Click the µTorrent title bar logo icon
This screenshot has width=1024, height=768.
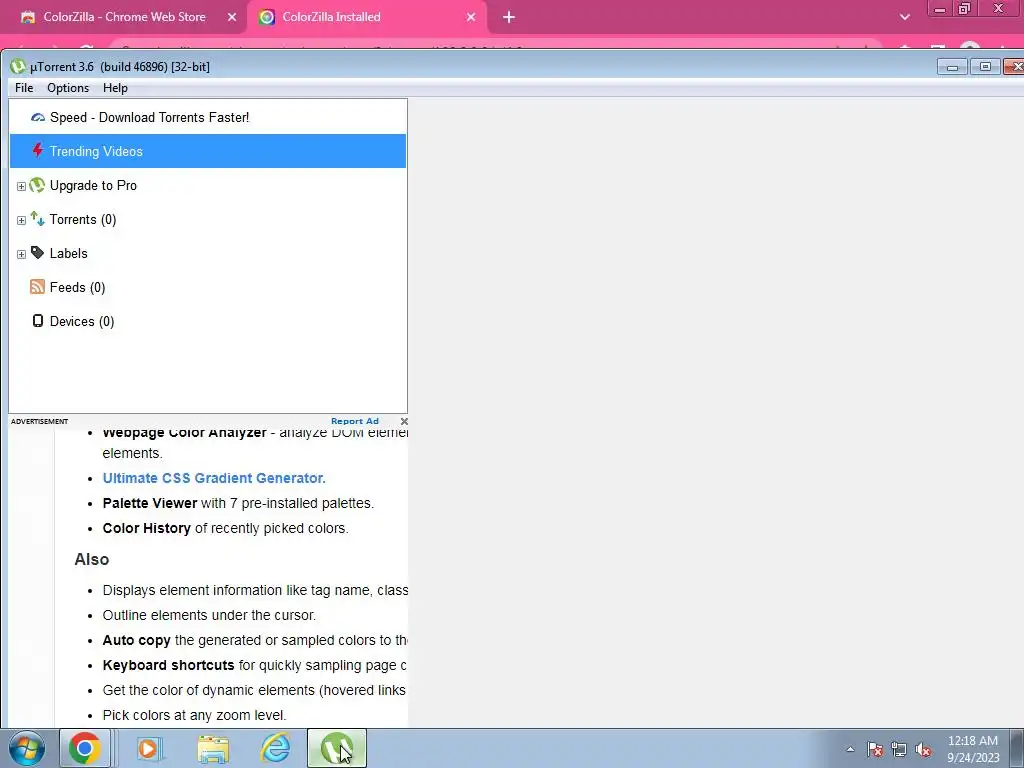(x=18, y=67)
